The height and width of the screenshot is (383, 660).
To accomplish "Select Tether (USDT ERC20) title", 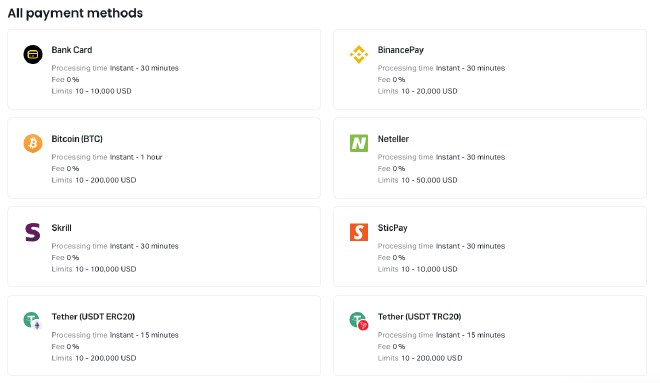I will pos(93,317).
